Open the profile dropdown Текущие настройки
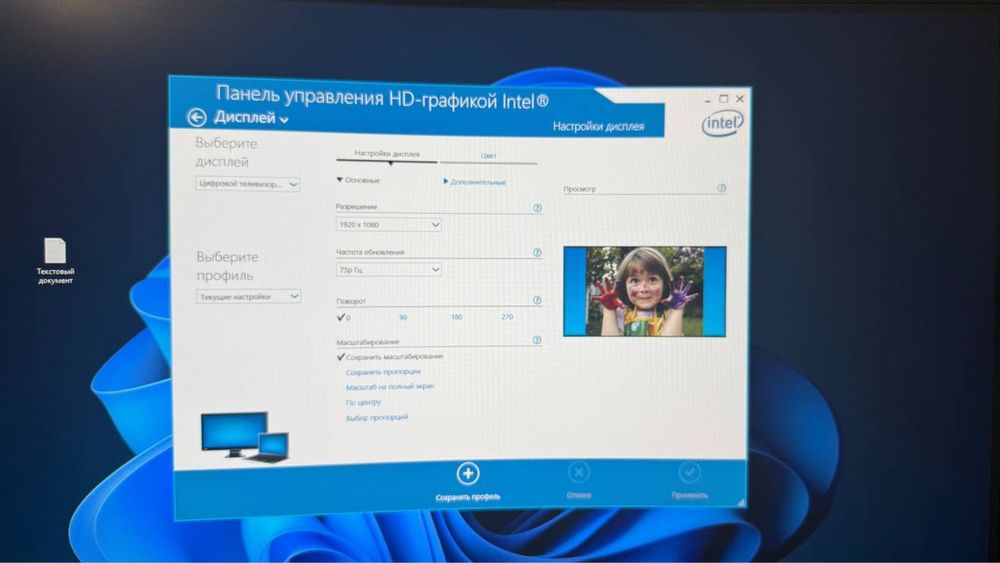Image resolution: width=1000 pixels, height=563 pixels. [x=249, y=296]
